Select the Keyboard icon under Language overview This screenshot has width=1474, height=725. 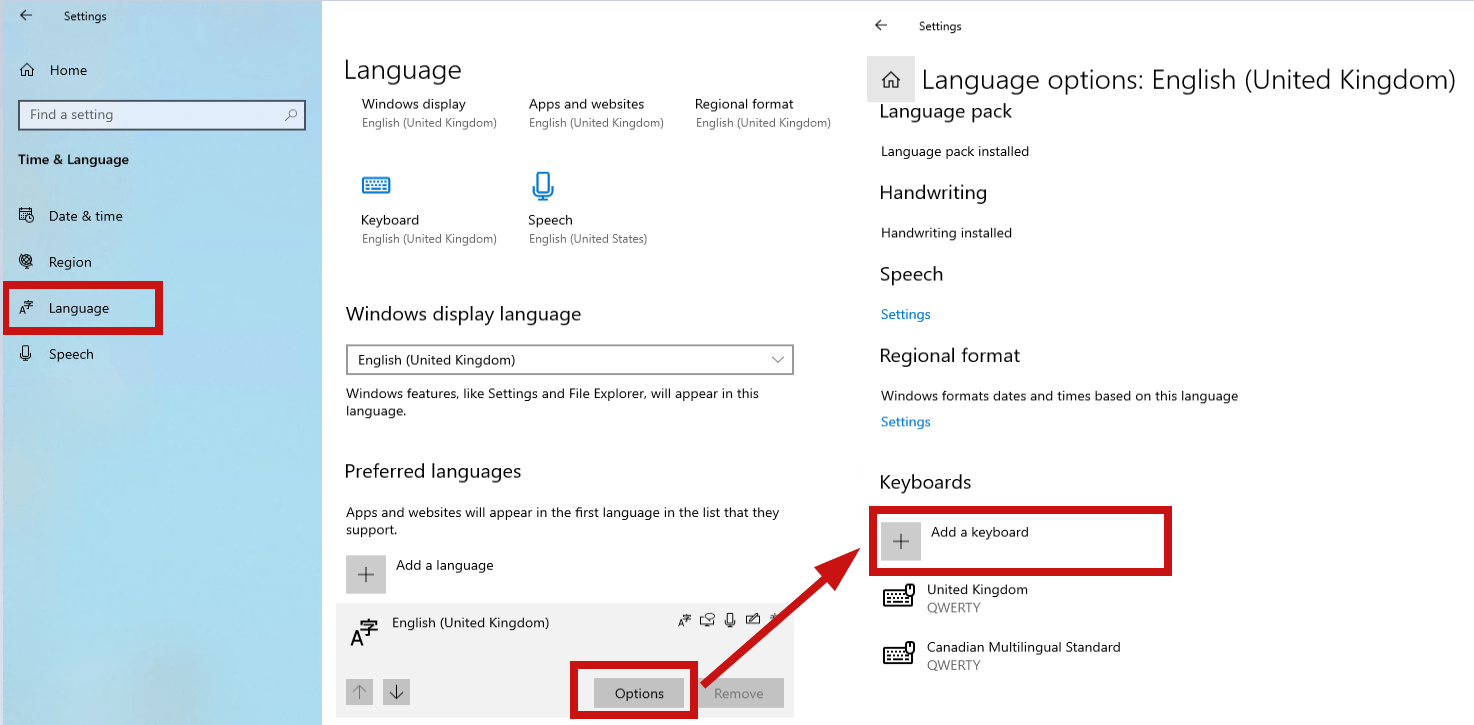tap(376, 185)
